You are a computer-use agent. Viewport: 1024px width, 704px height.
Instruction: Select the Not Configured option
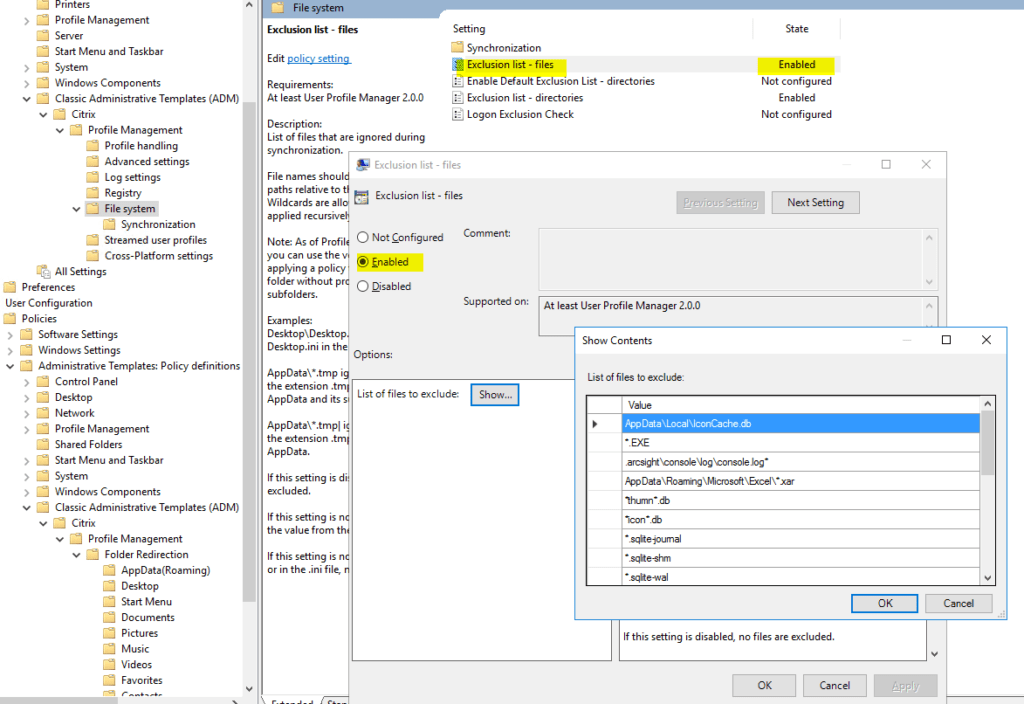[363, 237]
